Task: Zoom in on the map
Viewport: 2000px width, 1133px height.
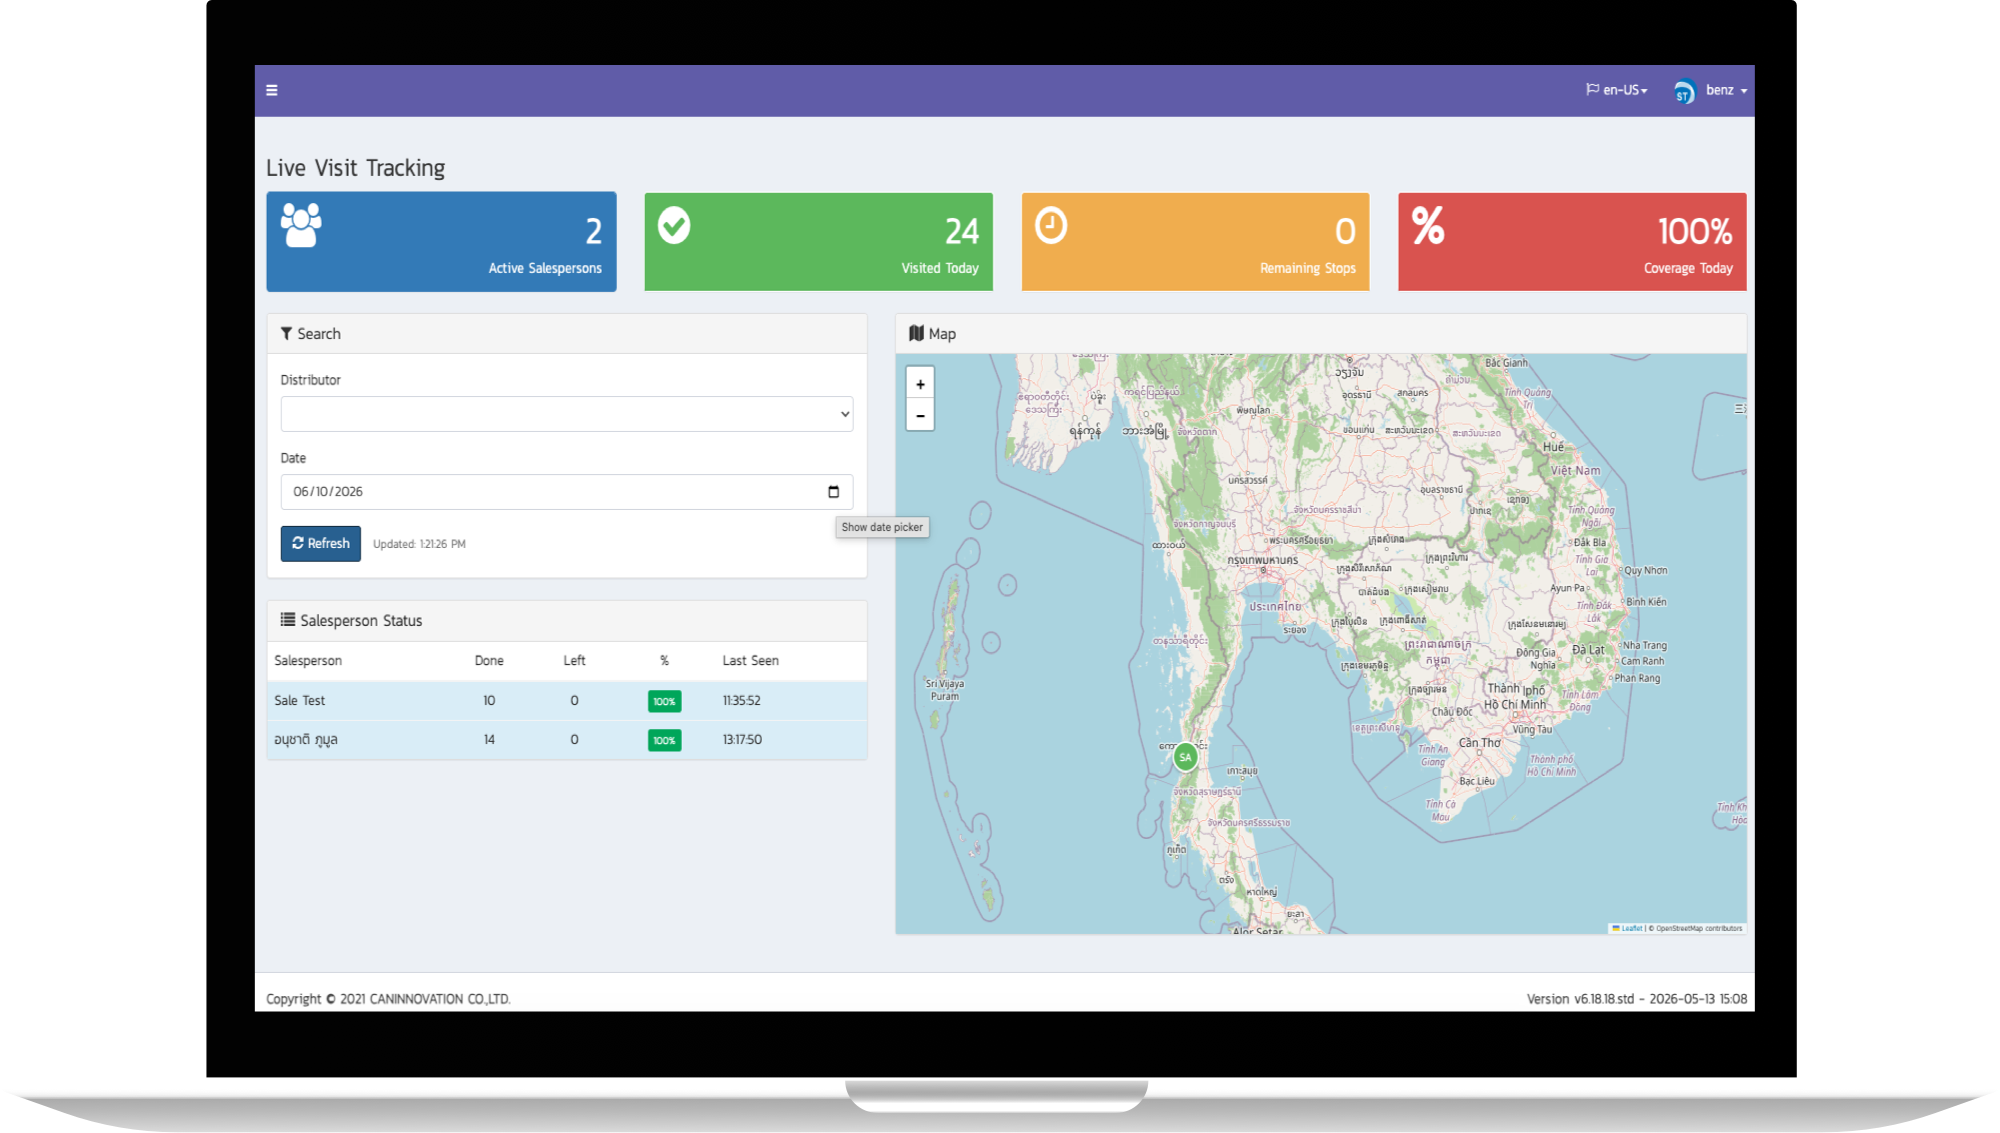Action: coord(920,384)
